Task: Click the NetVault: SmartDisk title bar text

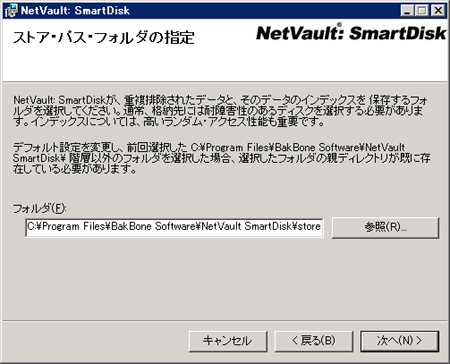Action: (75, 10)
